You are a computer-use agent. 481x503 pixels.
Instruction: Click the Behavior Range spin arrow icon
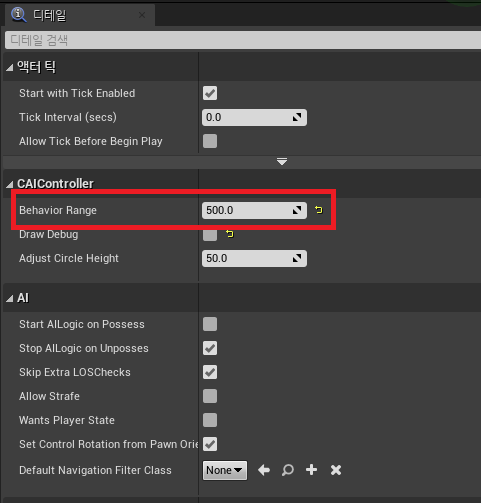click(x=297, y=210)
